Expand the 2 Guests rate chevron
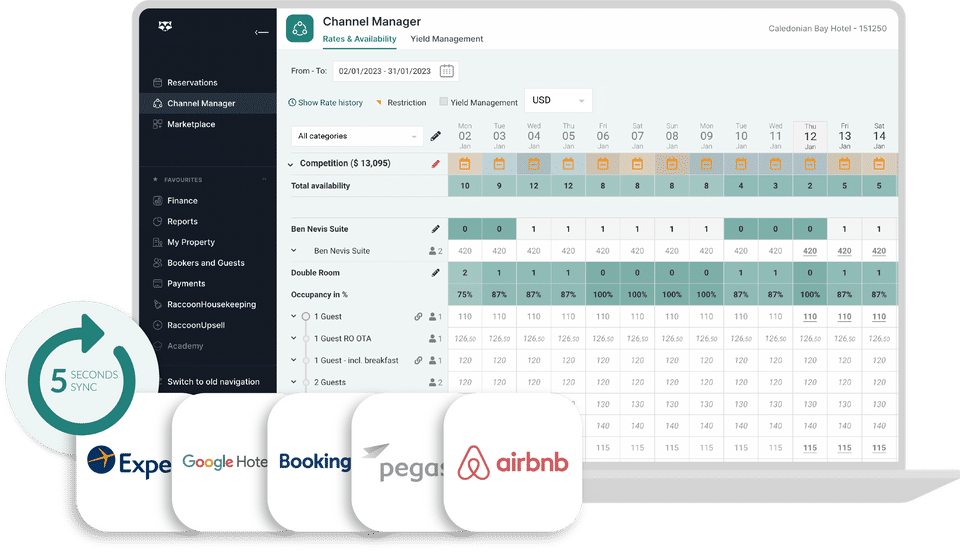Image resolution: width=960 pixels, height=553 pixels. click(294, 382)
